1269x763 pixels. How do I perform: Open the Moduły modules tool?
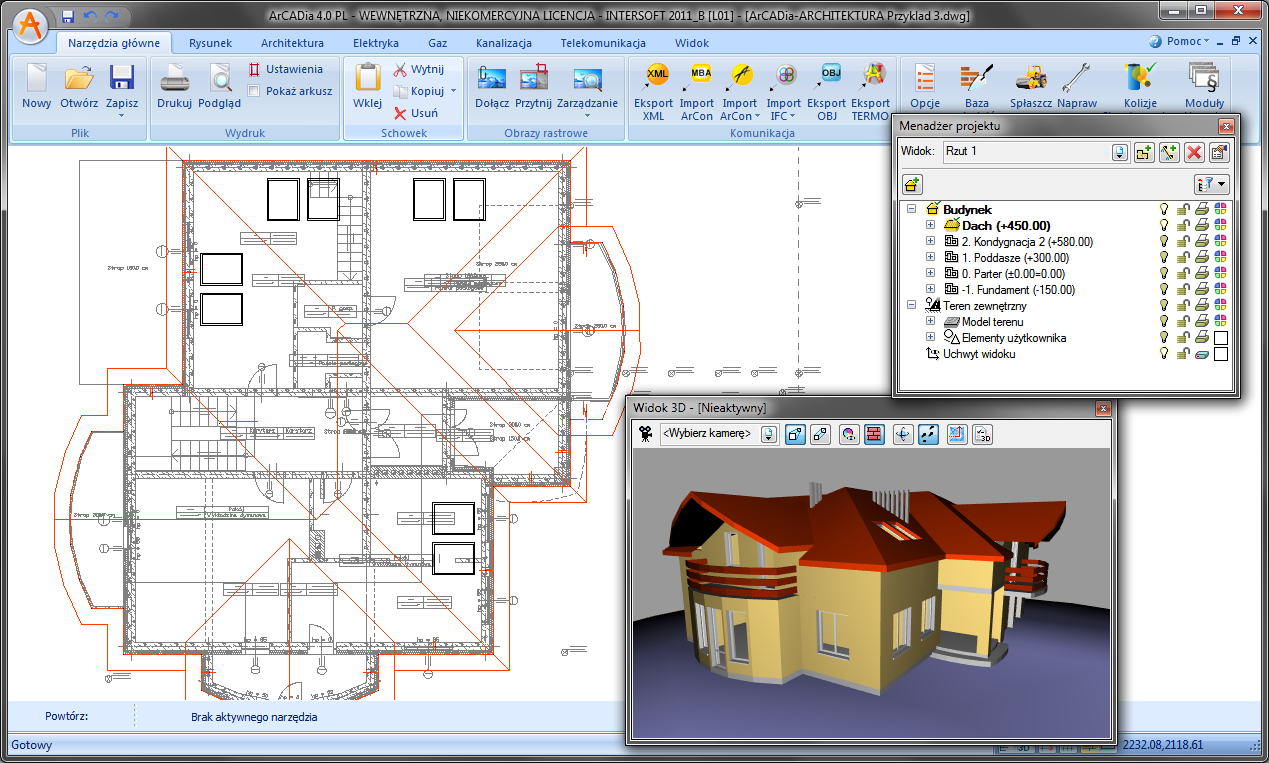click(1204, 87)
